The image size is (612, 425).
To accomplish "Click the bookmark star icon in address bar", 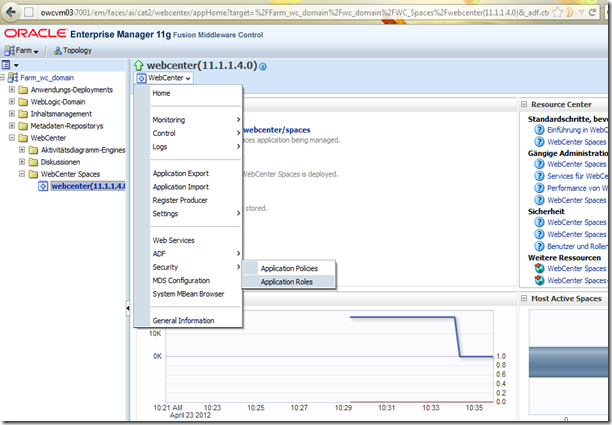I will pos(557,12).
